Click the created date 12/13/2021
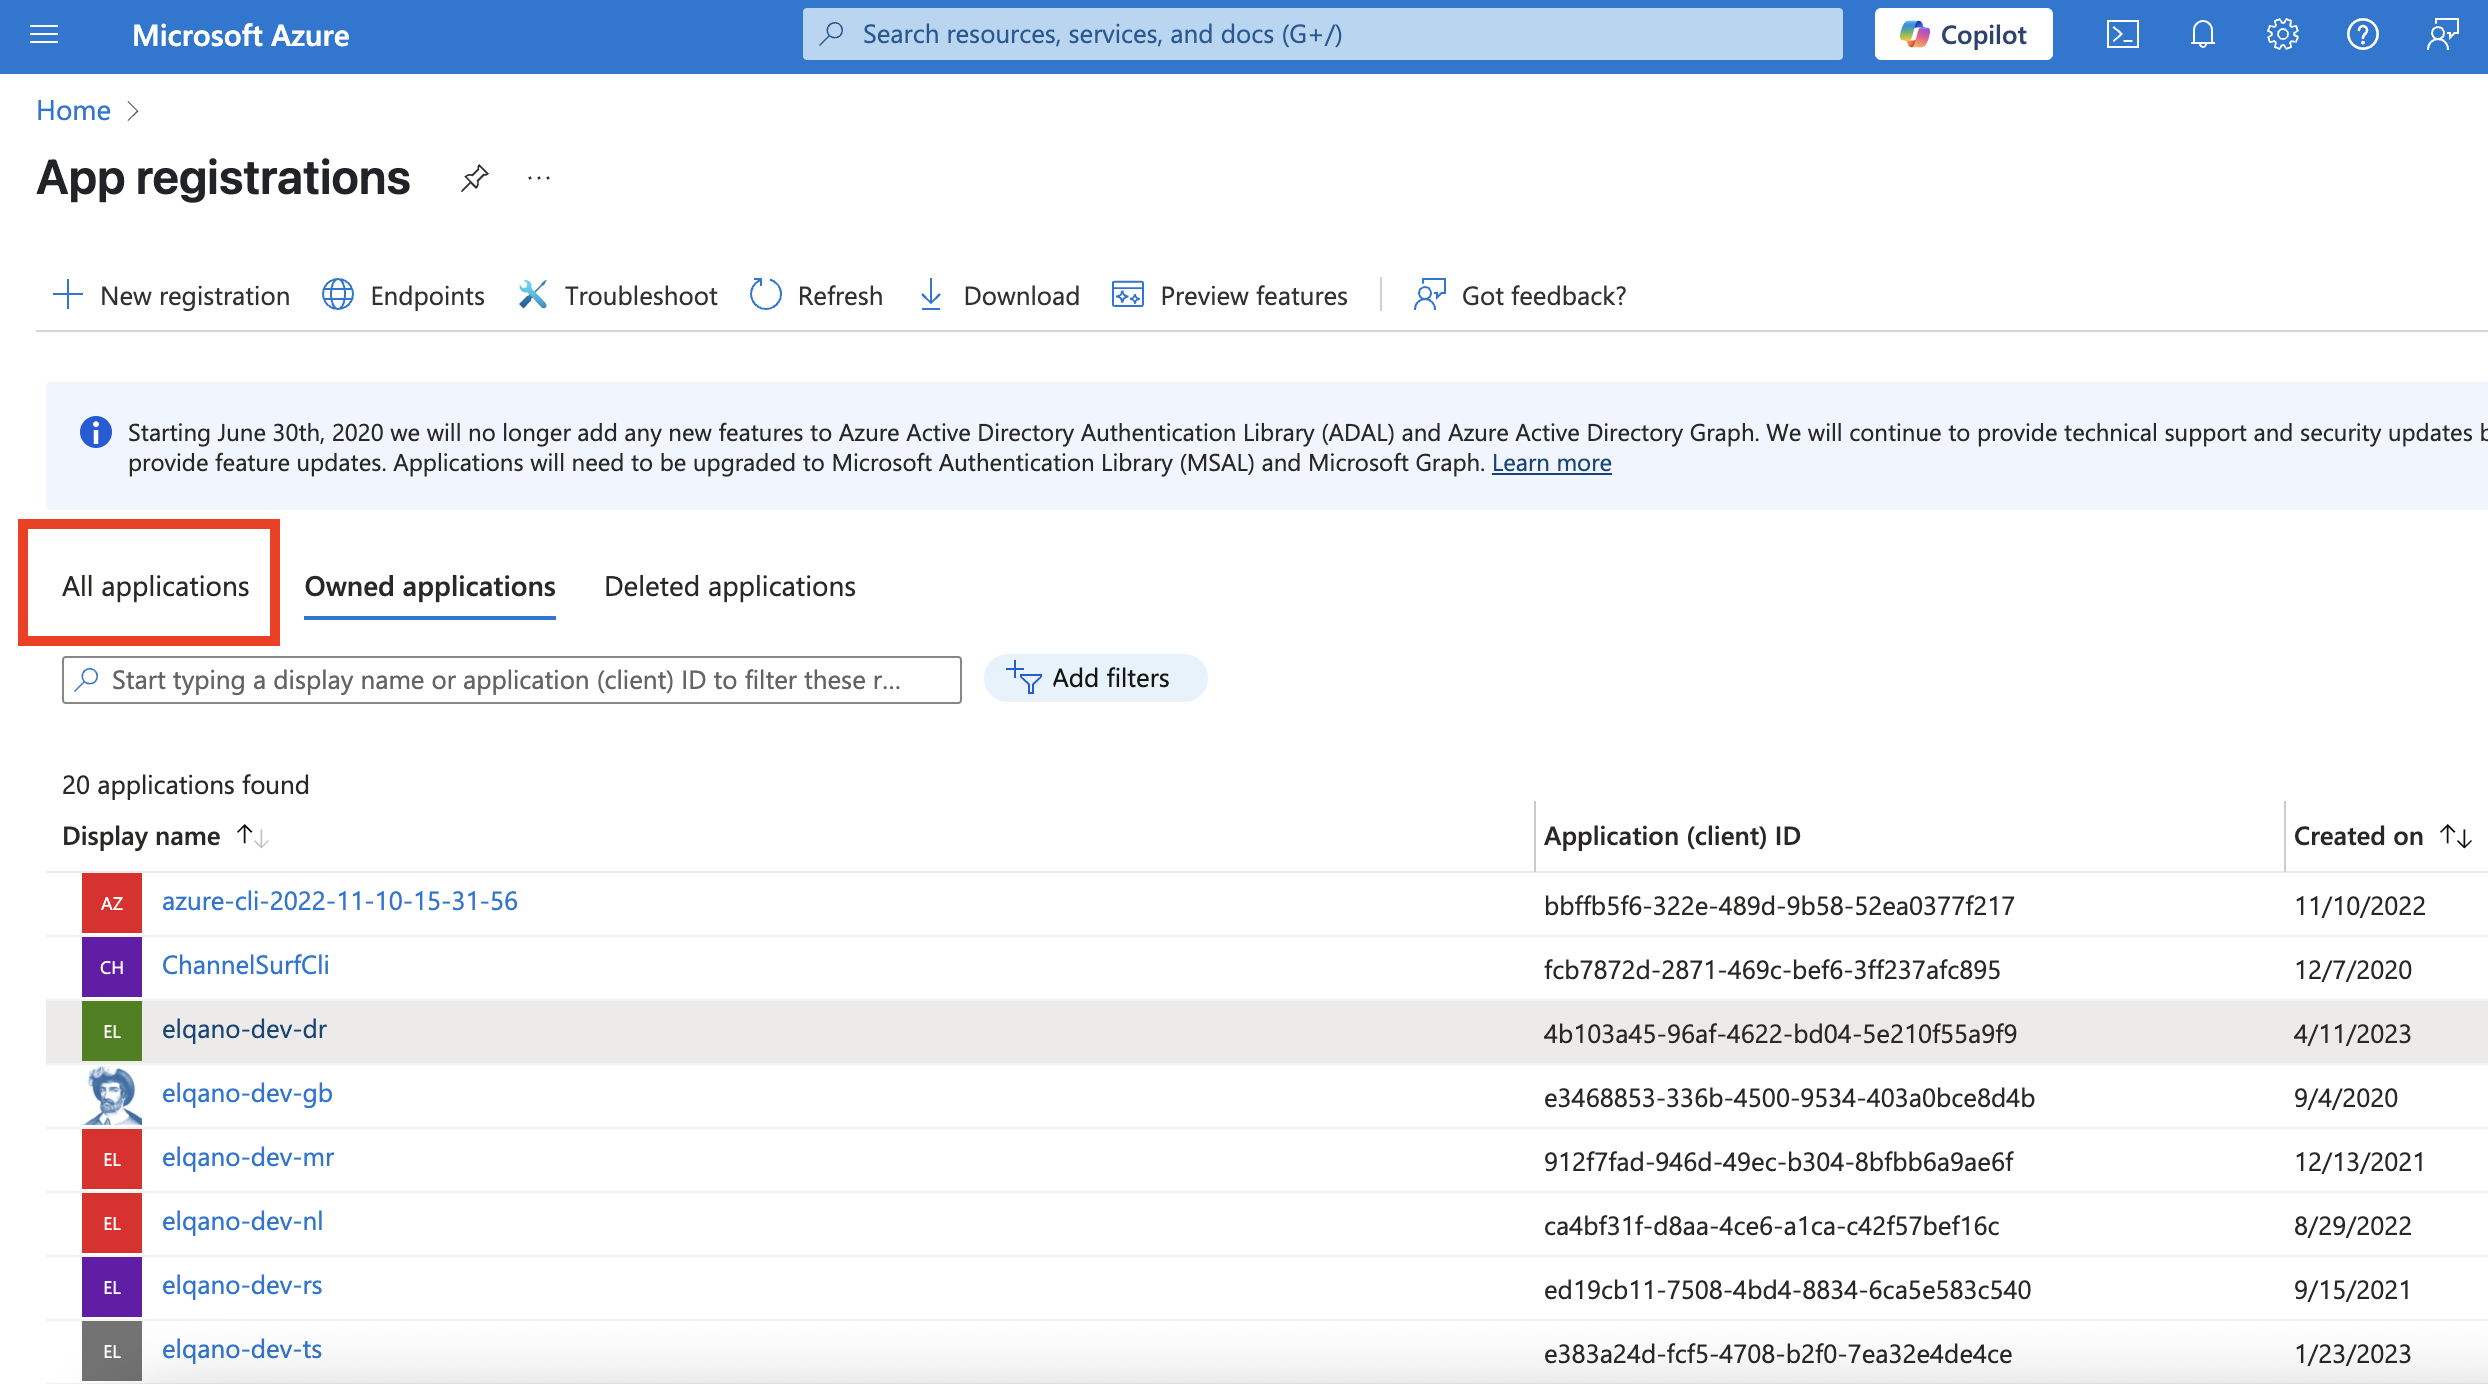 pos(2360,1161)
